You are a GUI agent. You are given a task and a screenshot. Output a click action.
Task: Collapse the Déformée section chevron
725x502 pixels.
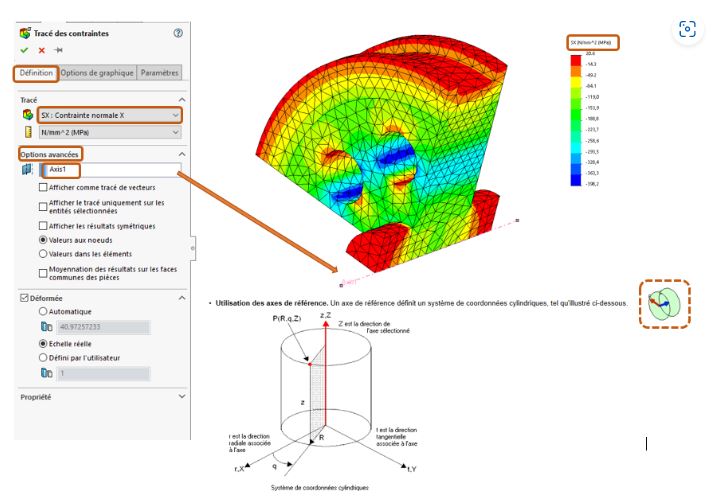coord(182,298)
